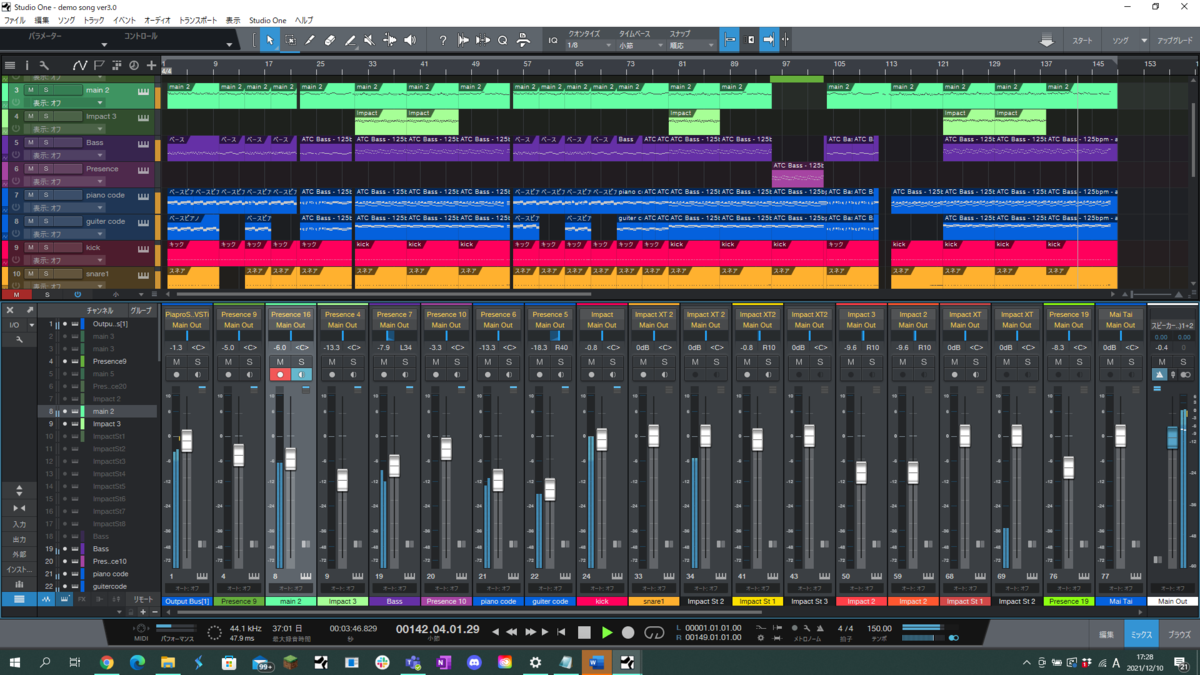
Task: Select the Listen (speaker) tool
Action: click(x=409, y=41)
